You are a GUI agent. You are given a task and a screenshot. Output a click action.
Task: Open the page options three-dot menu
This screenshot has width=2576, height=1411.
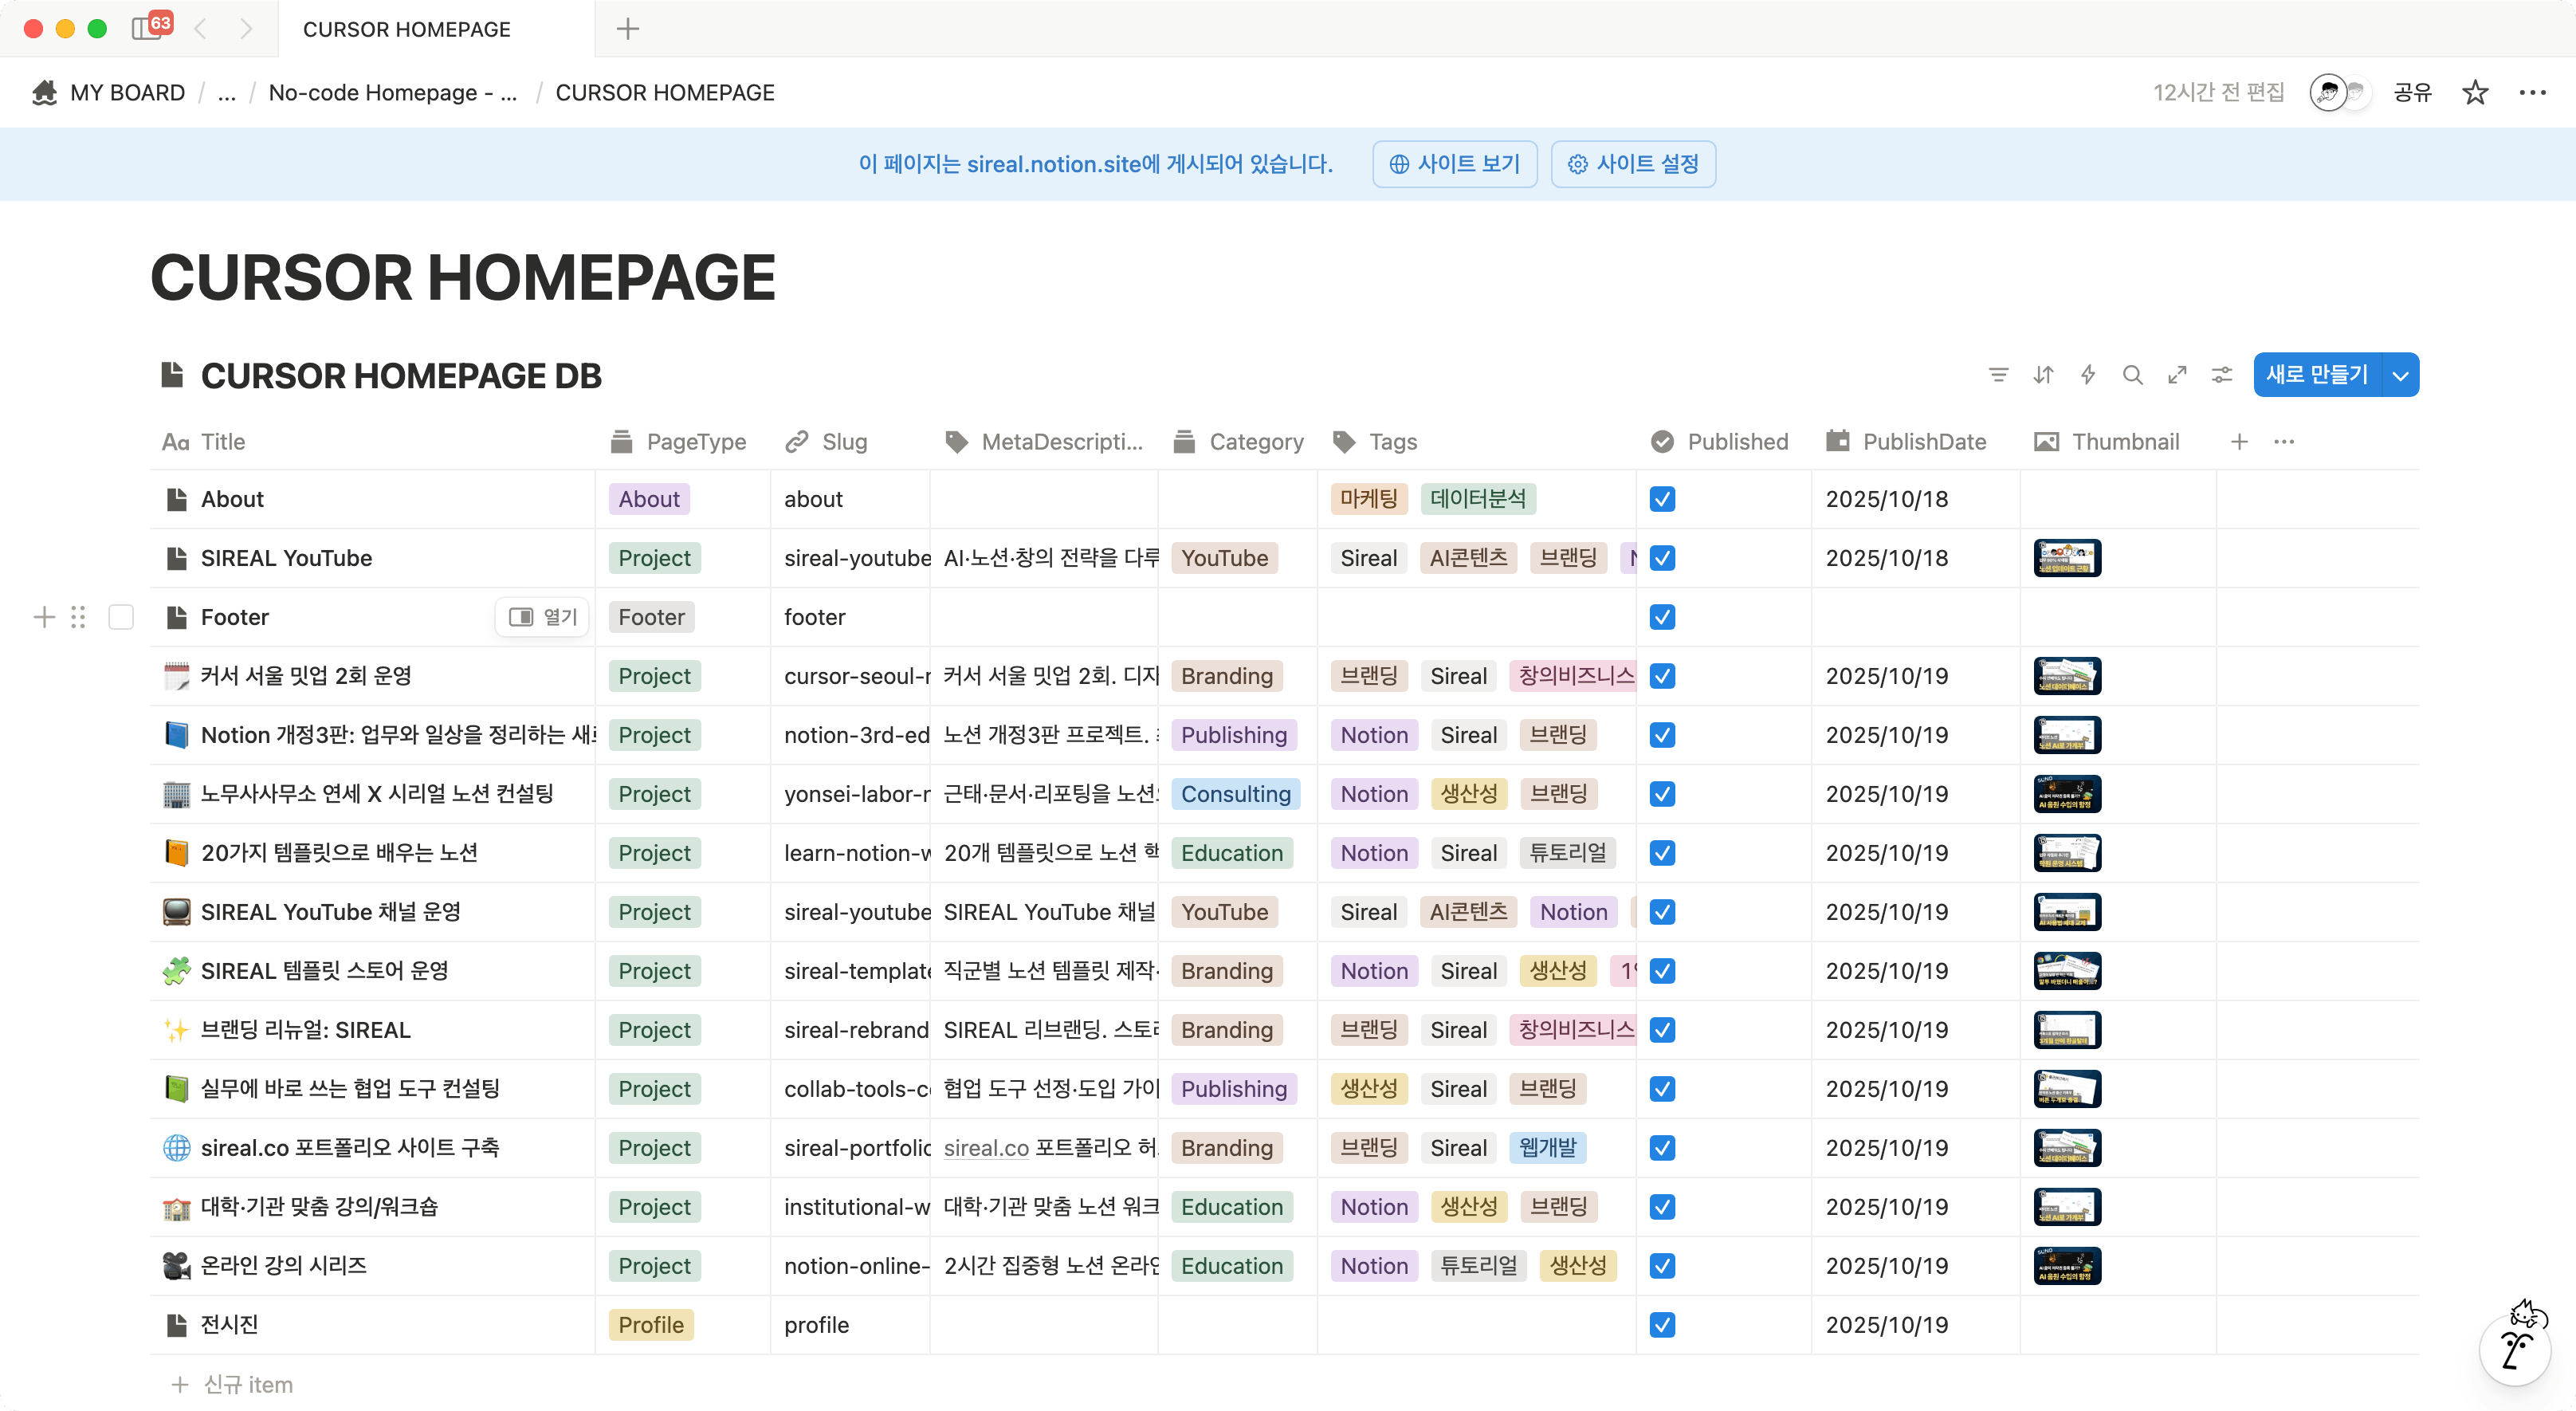[2532, 93]
